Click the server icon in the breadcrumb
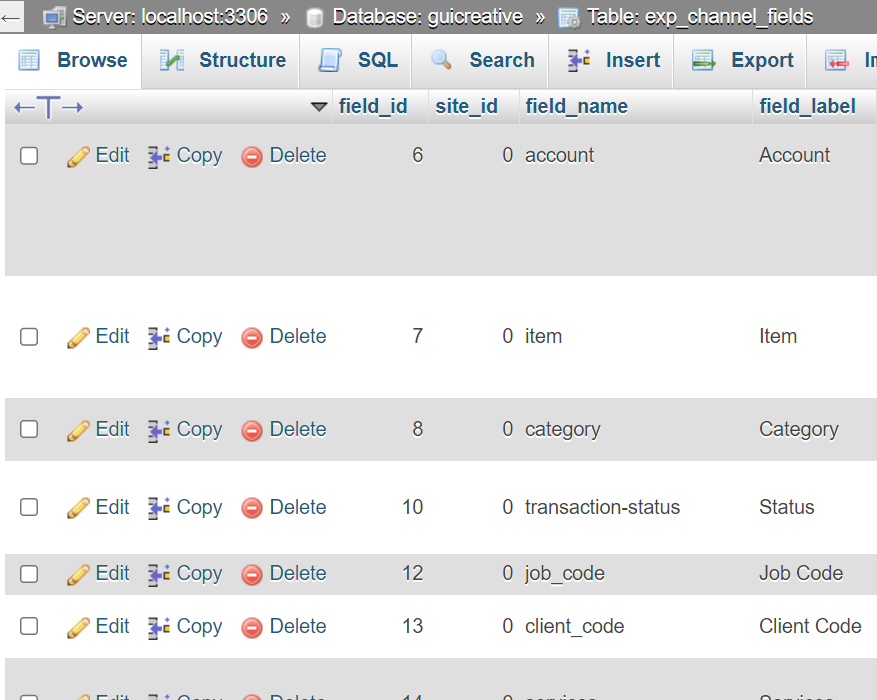877x700 pixels. tap(54, 17)
